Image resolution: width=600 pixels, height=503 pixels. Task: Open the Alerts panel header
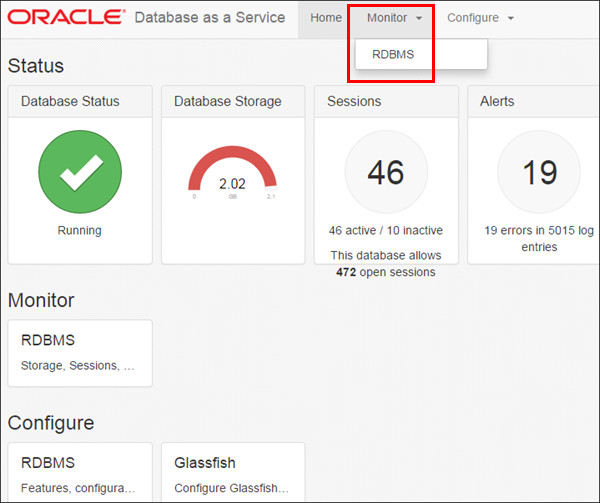point(498,101)
